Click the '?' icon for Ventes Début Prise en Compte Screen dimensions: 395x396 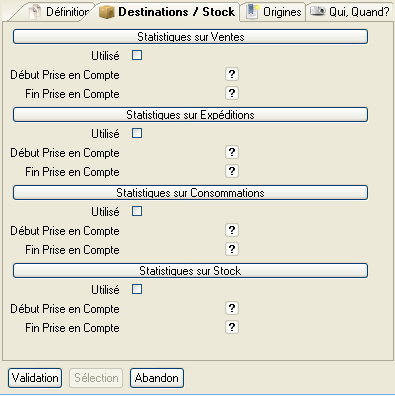tap(232, 74)
